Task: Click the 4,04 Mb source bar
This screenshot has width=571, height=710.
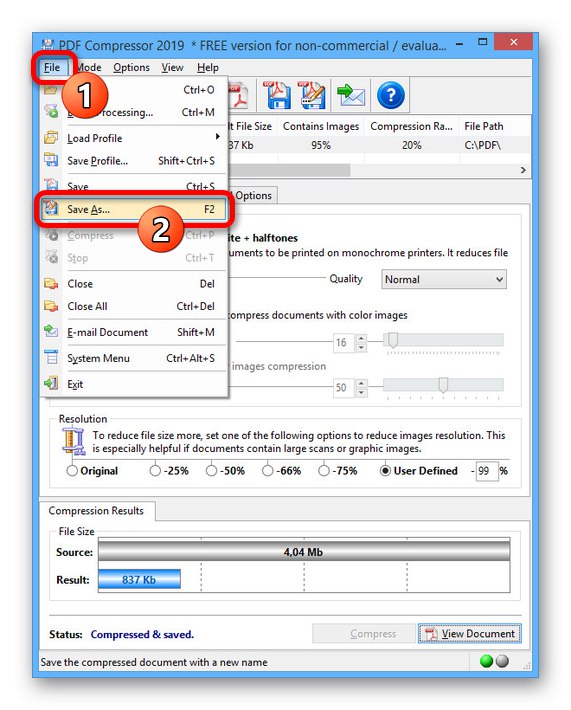Action: (304, 552)
